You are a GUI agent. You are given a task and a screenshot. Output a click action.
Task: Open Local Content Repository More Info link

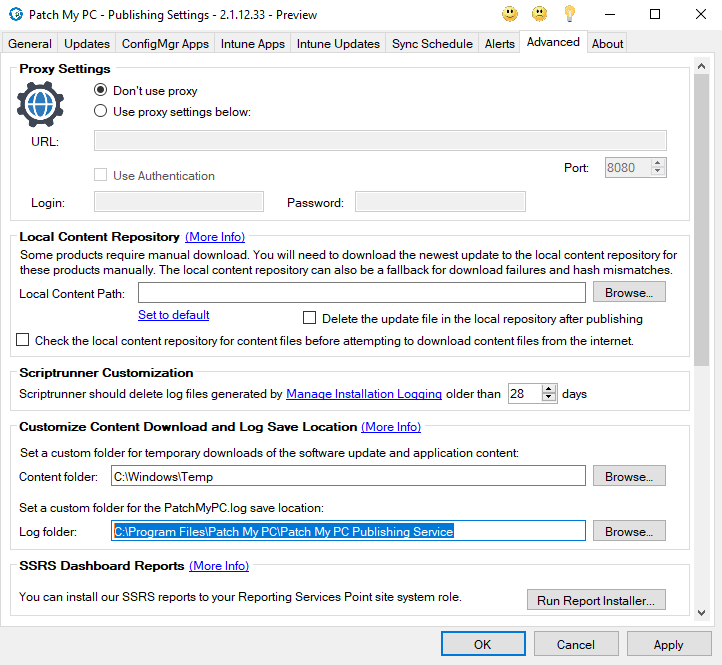215,237
